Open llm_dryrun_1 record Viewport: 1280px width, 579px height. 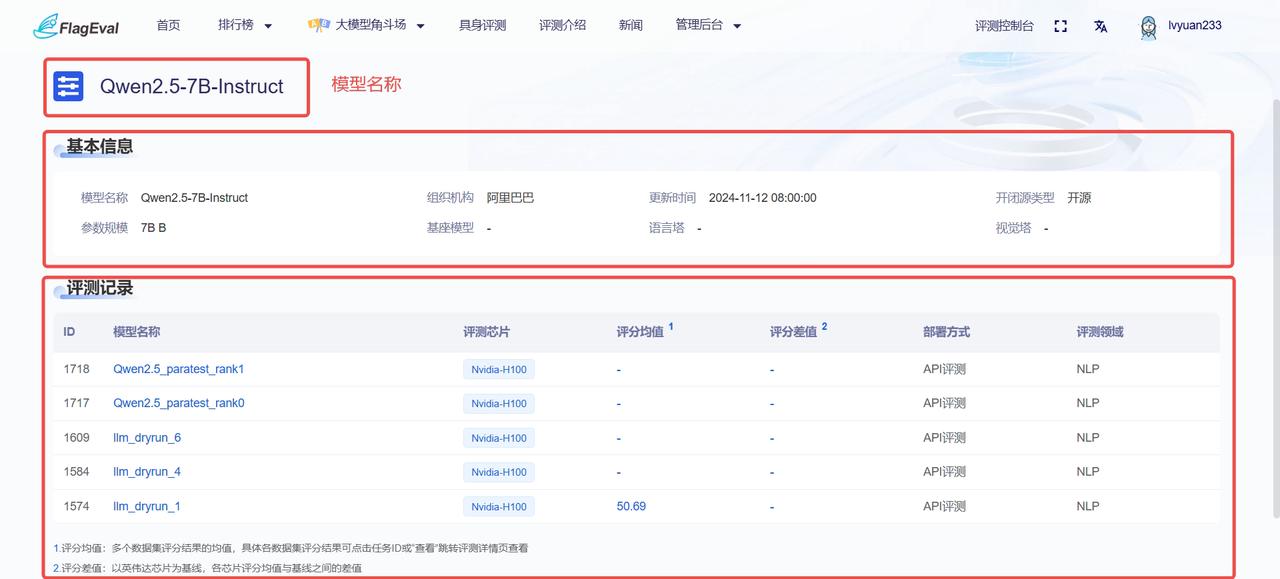147,506
